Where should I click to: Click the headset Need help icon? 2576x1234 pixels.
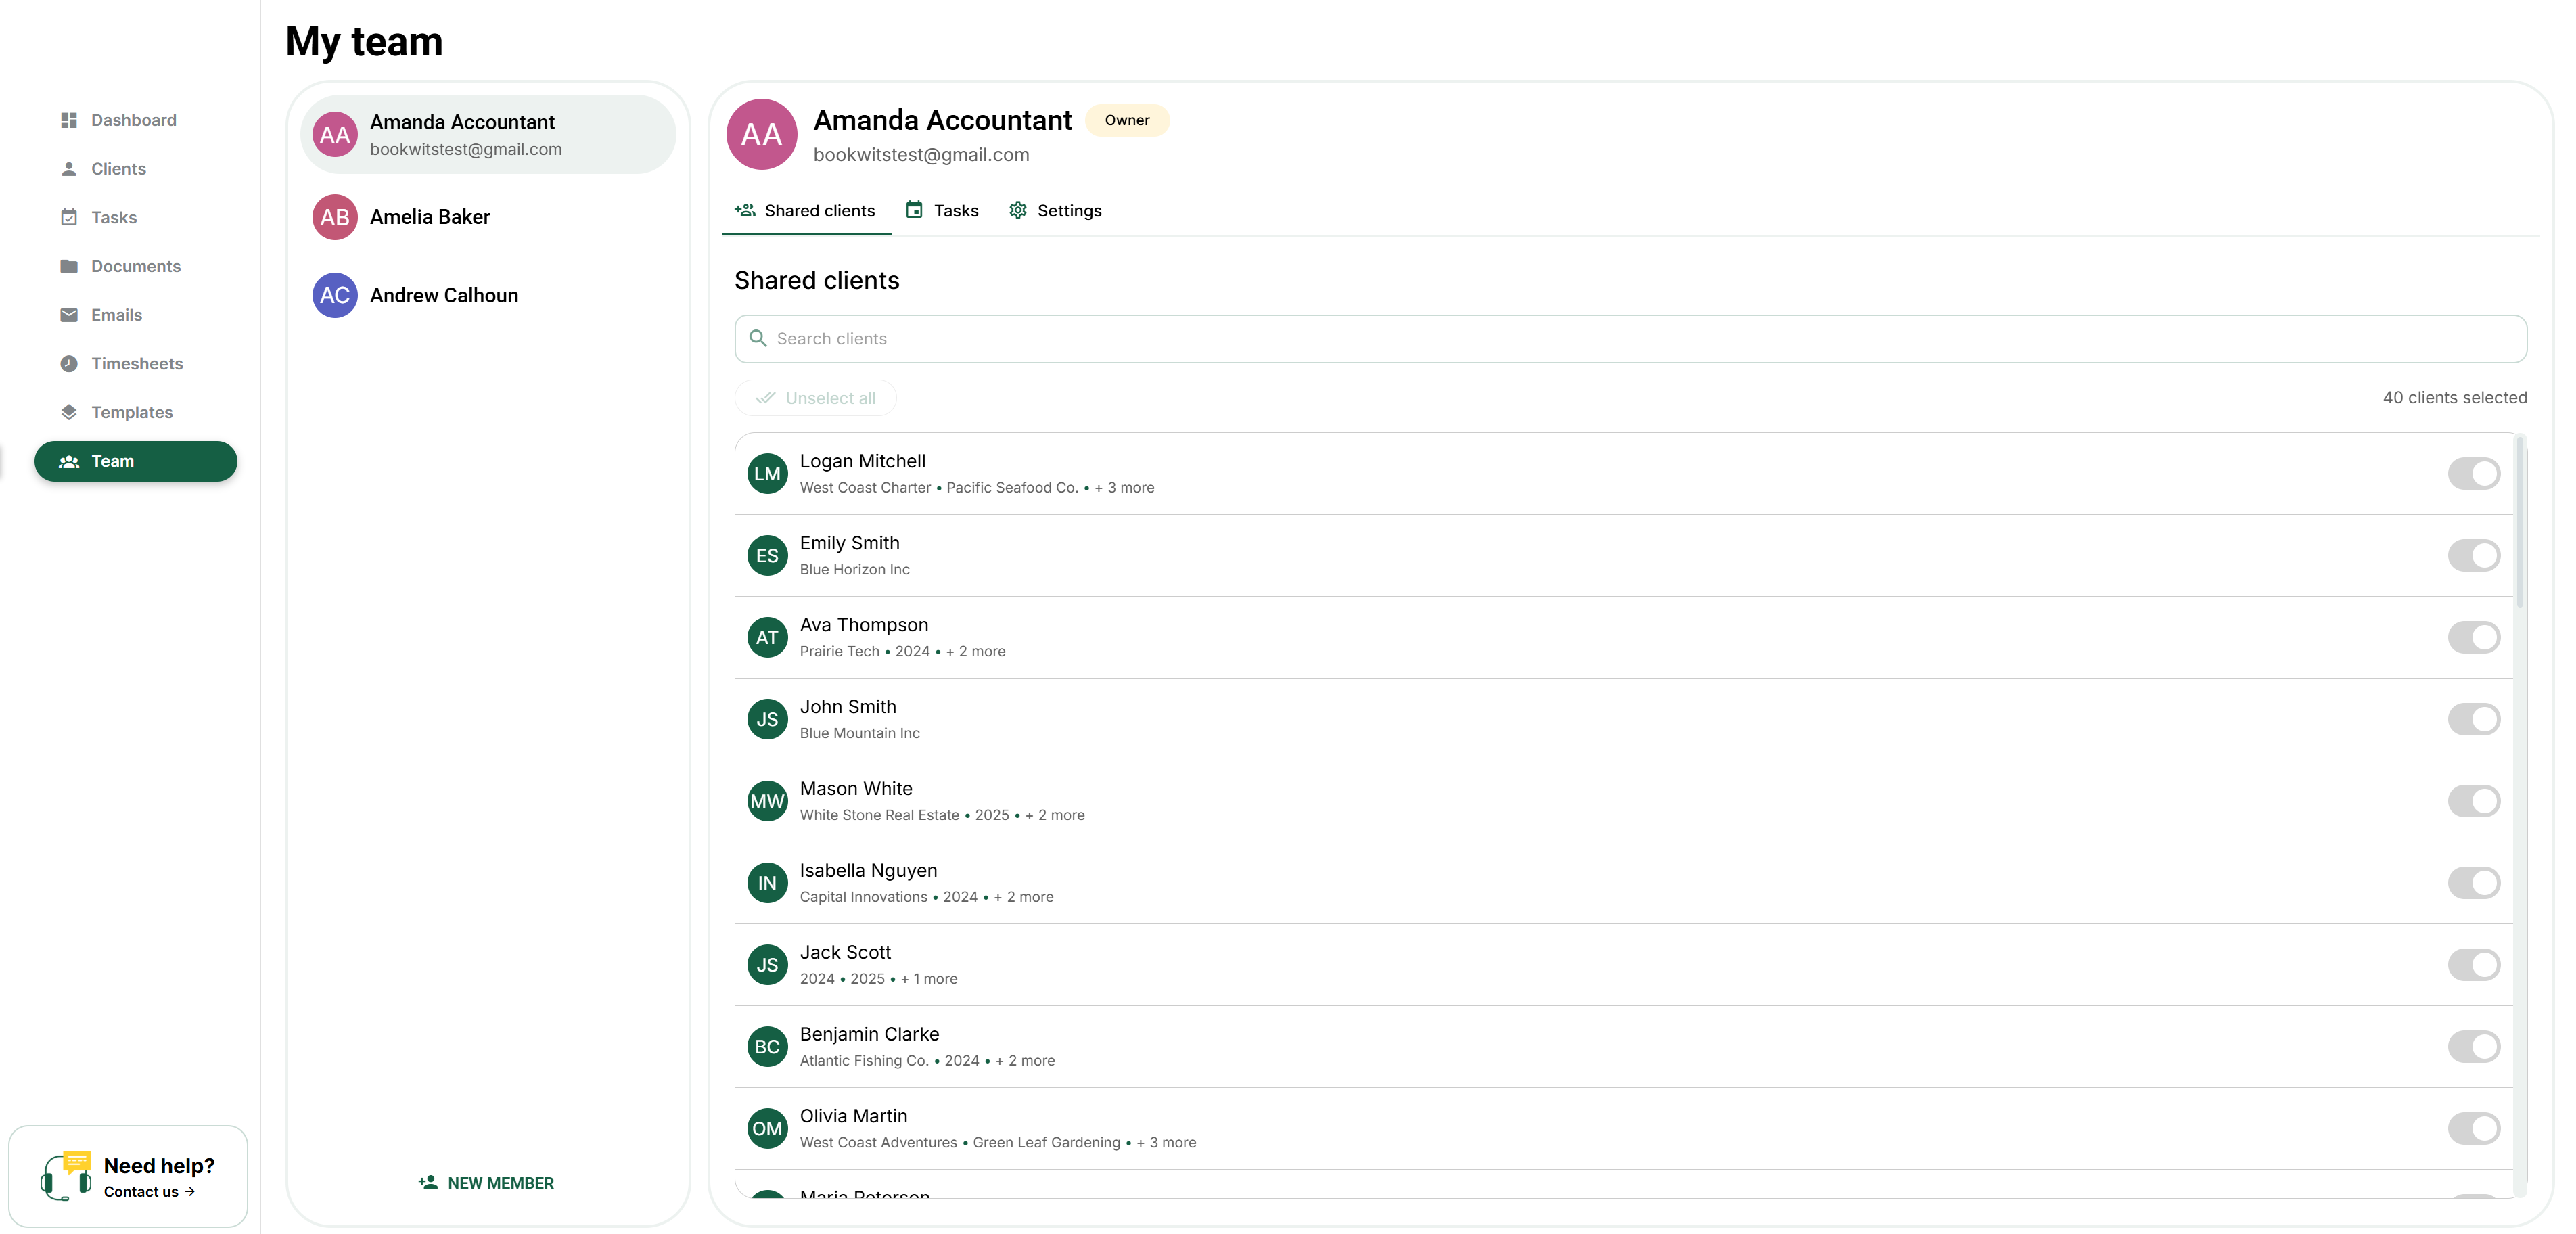click(x=66, y=1176)
